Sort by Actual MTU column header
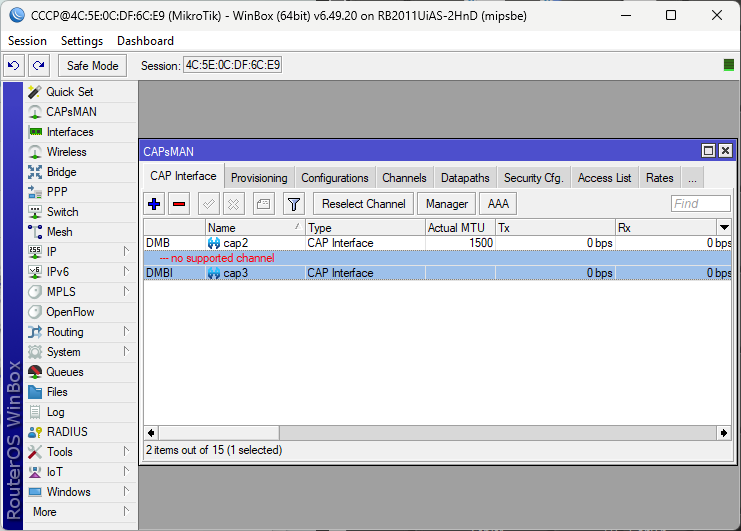The image size is (741, 531). click(460, 228)
